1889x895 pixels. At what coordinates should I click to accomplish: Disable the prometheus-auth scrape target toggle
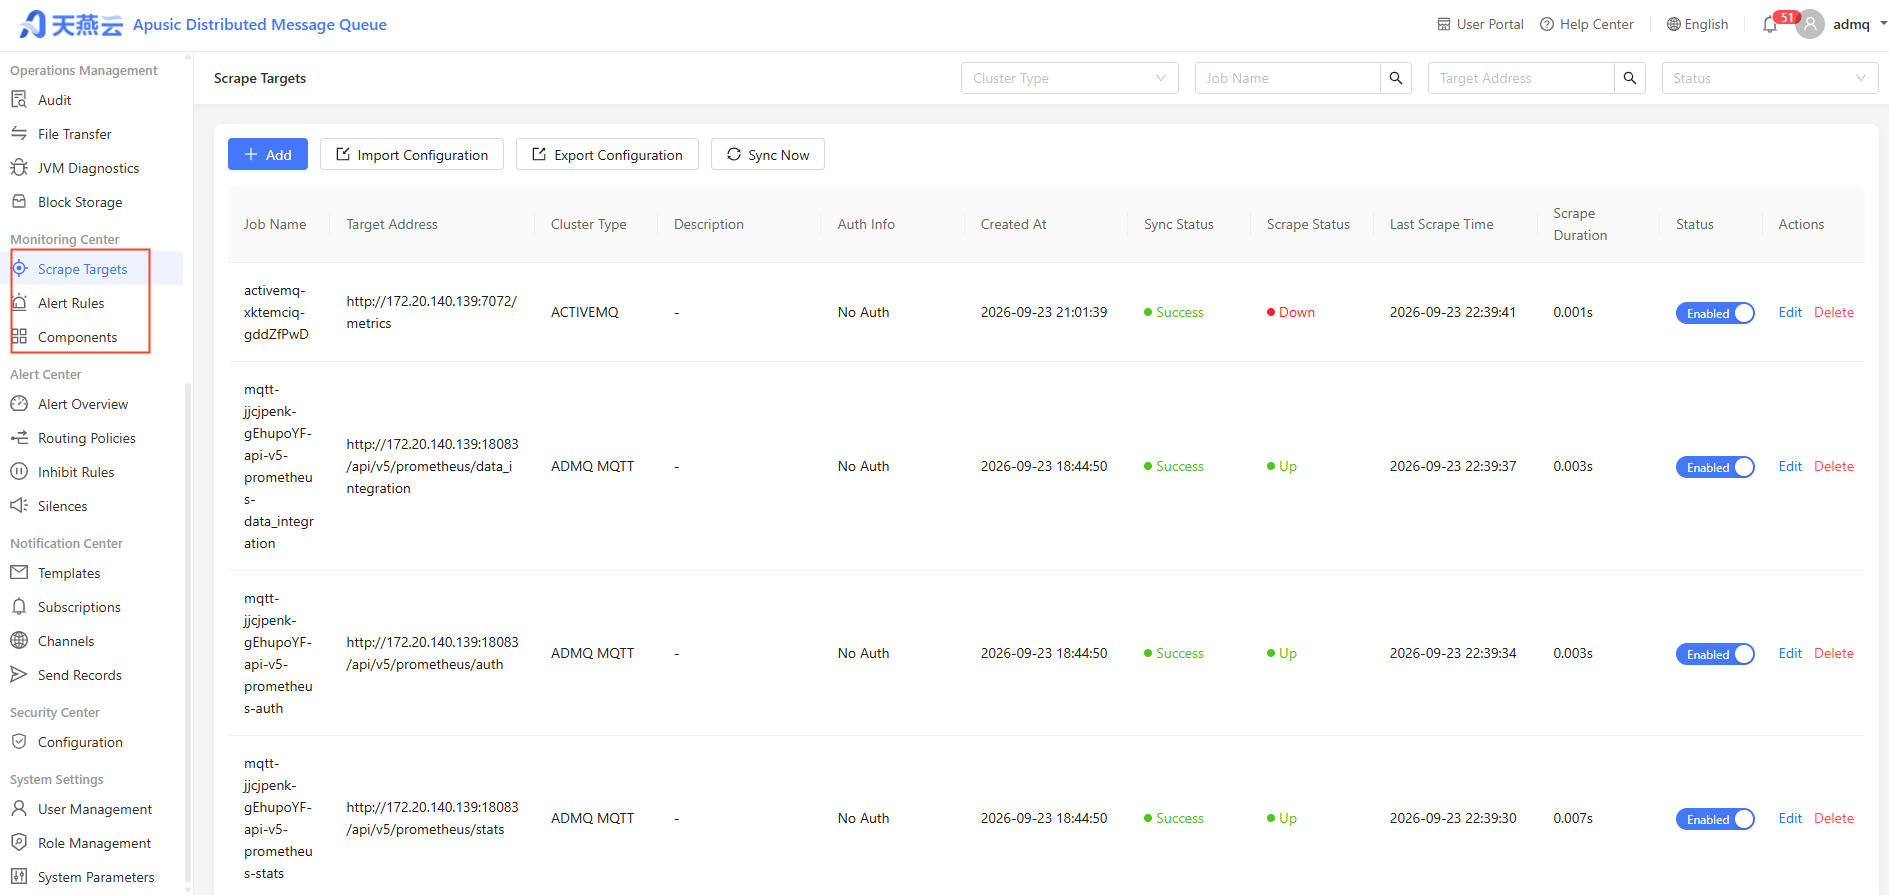(x=1715, y=654)
